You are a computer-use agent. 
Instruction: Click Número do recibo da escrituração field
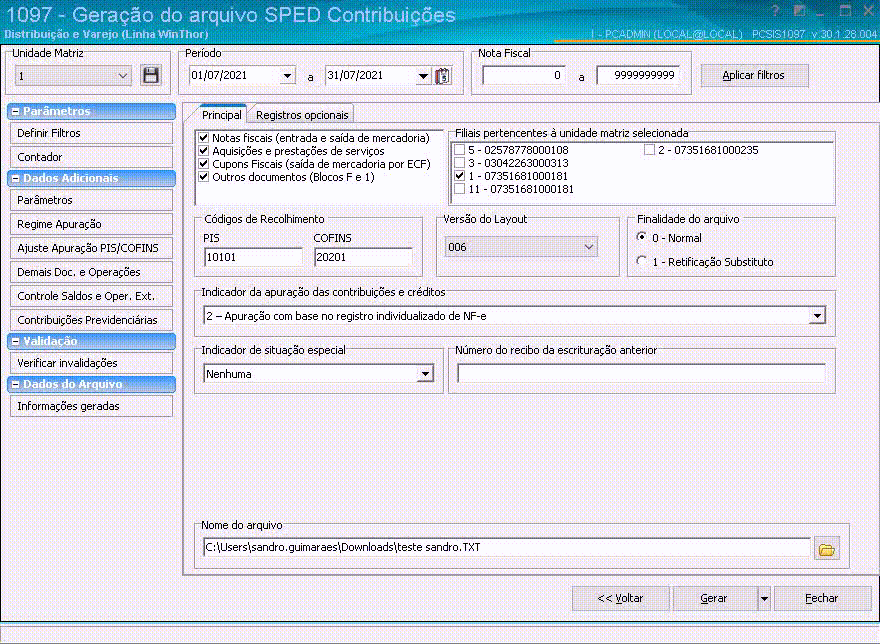(641, 374)
